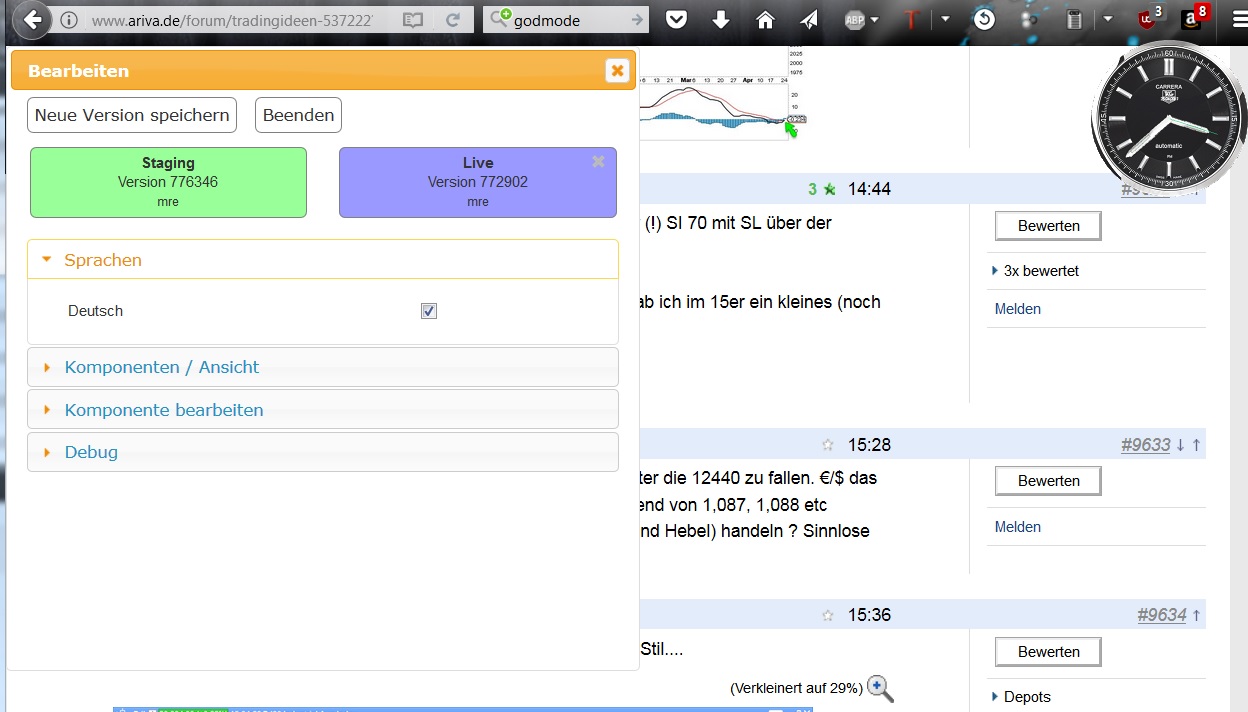Screen dimensions: 1248x712
Task: Uncheck the Deutsch language checkbox
Action: pos(428,311)
